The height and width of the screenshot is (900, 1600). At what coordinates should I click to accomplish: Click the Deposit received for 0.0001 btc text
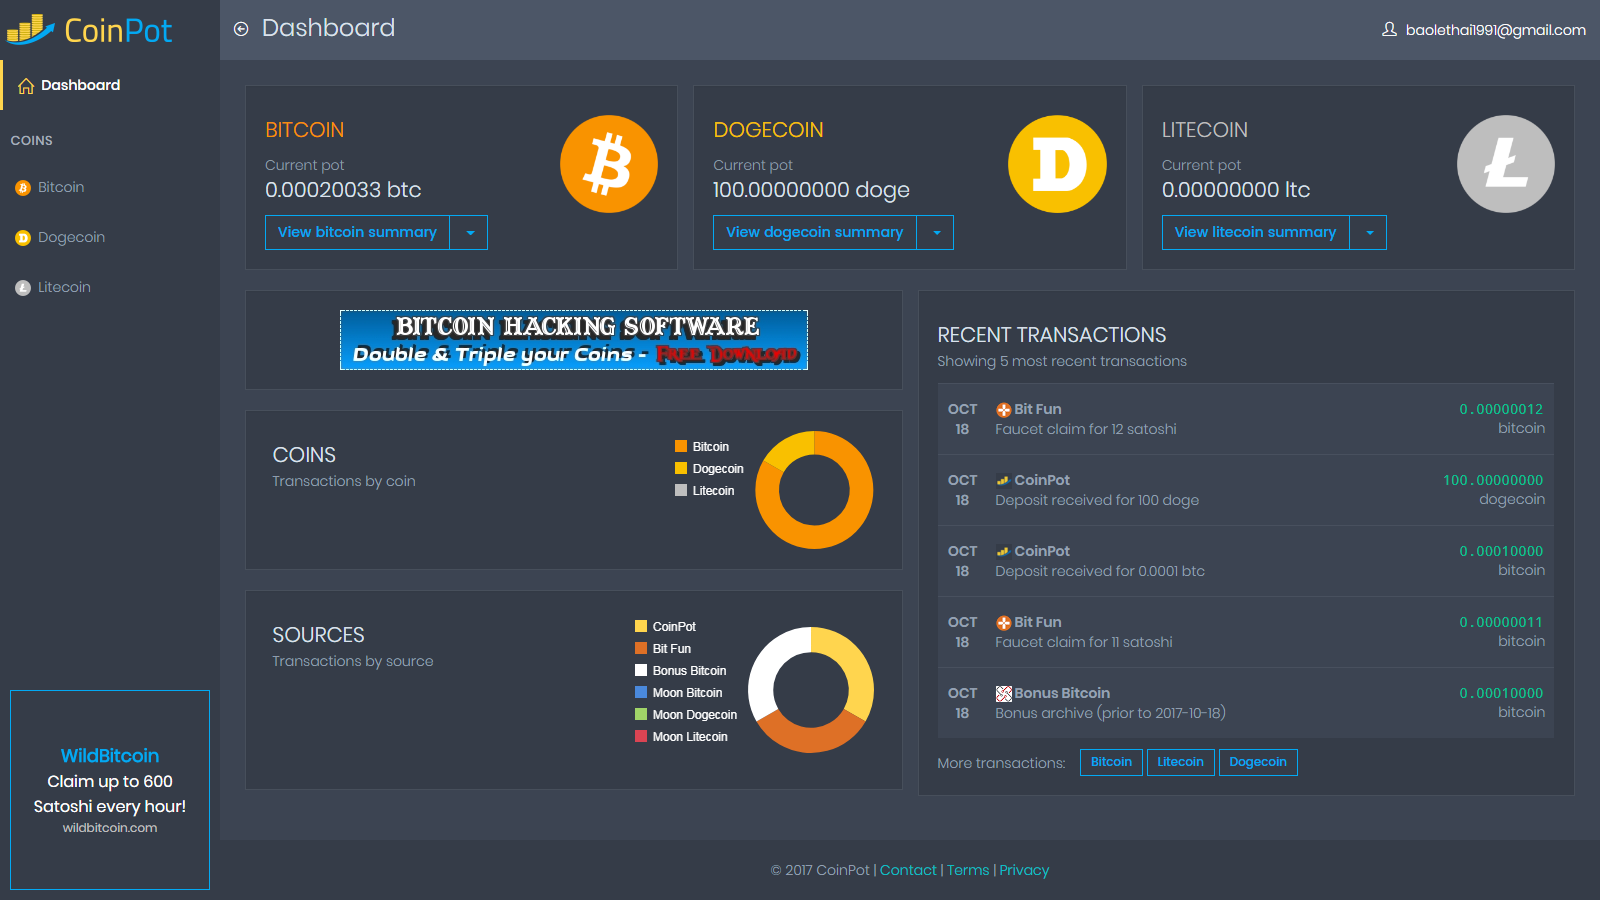[x=1100, y=572]
